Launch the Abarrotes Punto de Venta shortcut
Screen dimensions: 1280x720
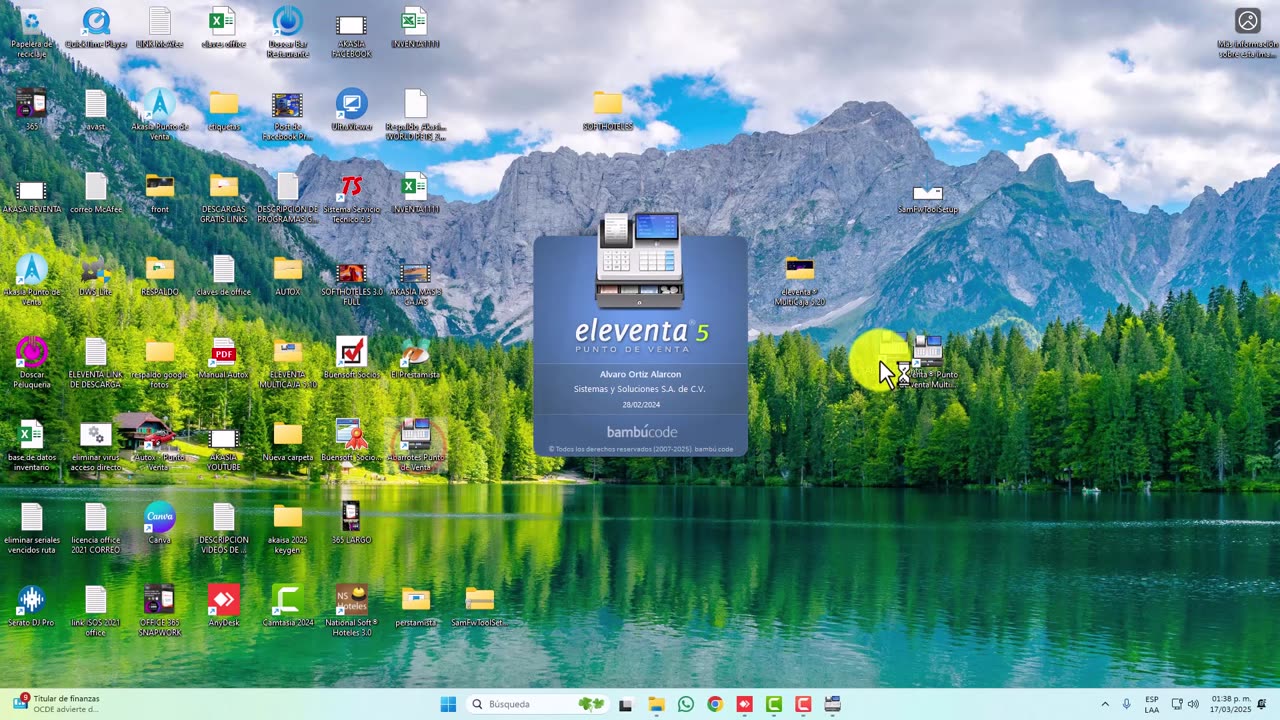[415, 446]
